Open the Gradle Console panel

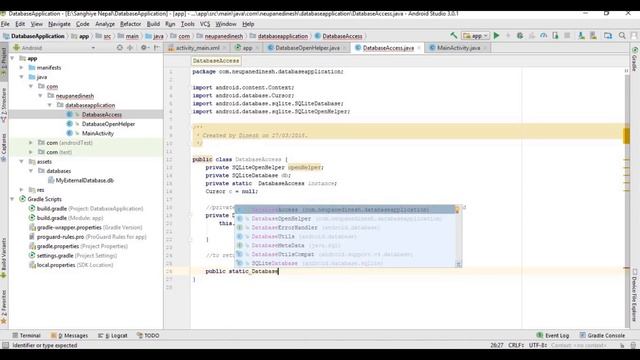pos(602,336)
